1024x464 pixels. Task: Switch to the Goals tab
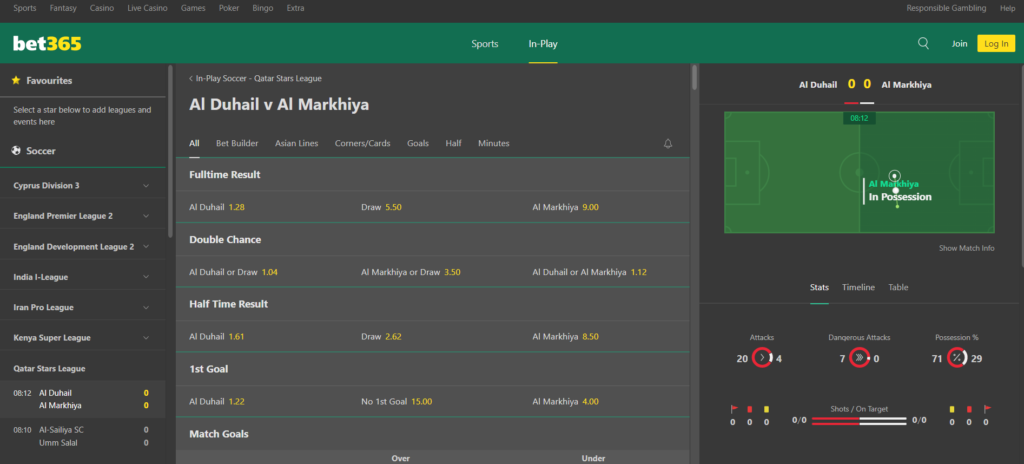pyautogui.click(x=418, y=143)
